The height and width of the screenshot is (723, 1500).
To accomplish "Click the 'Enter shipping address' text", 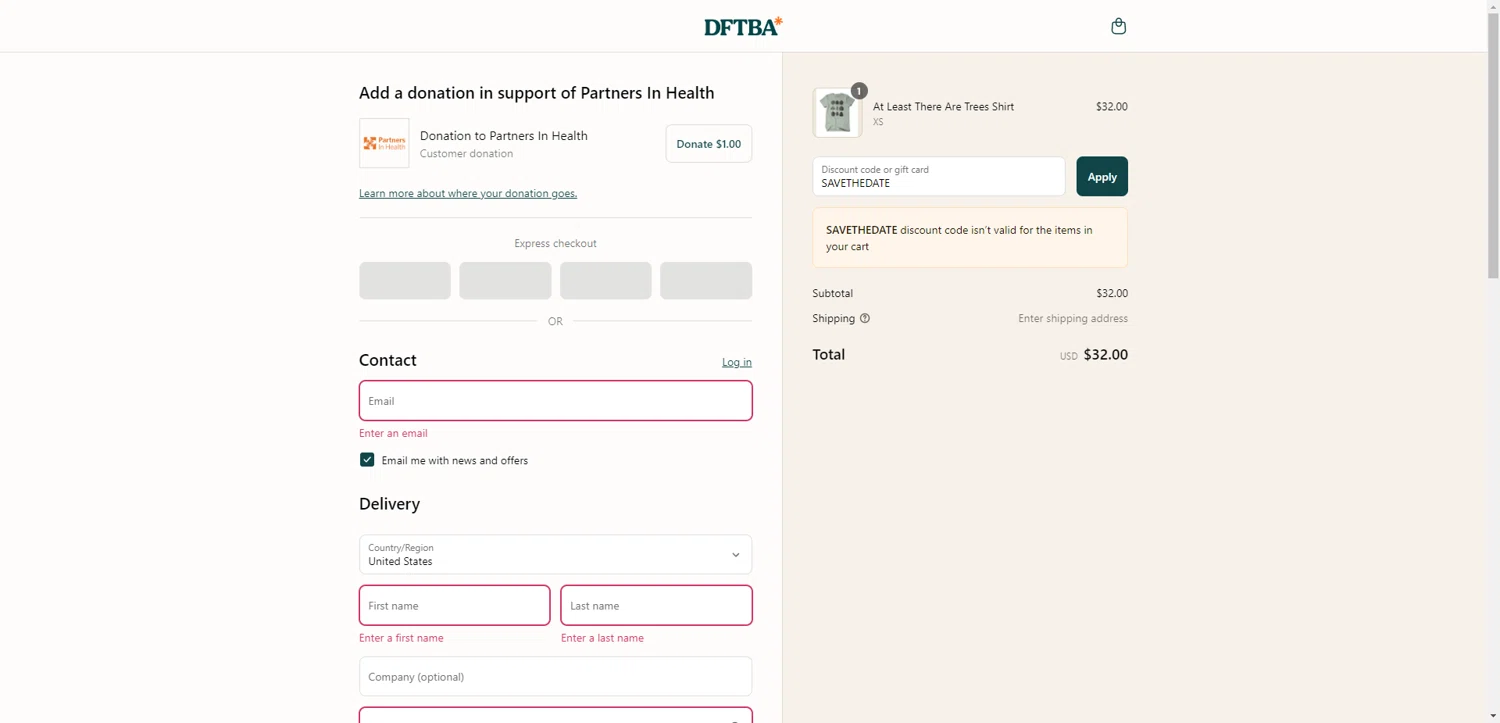I will (1073, 318).
